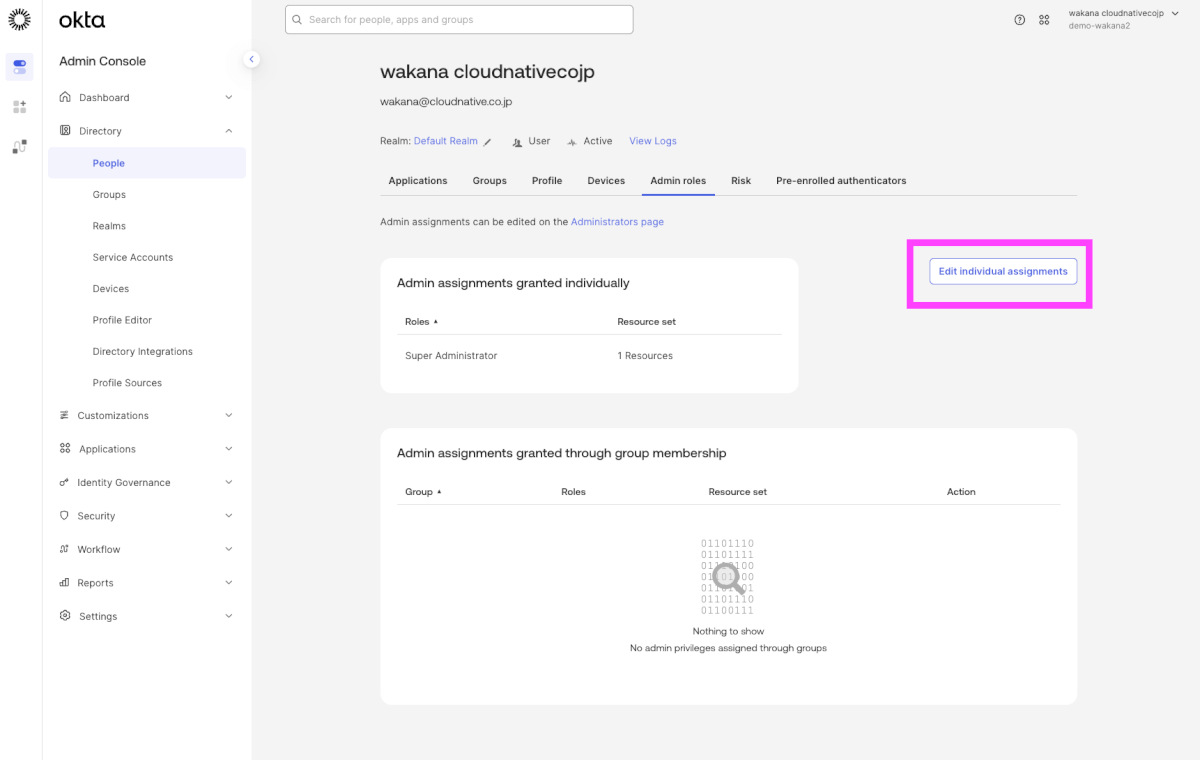Switch to the Pre-enrolled authenticators tab
Image resolution: width=1200 pixels, height=760 pixels.
841,181
